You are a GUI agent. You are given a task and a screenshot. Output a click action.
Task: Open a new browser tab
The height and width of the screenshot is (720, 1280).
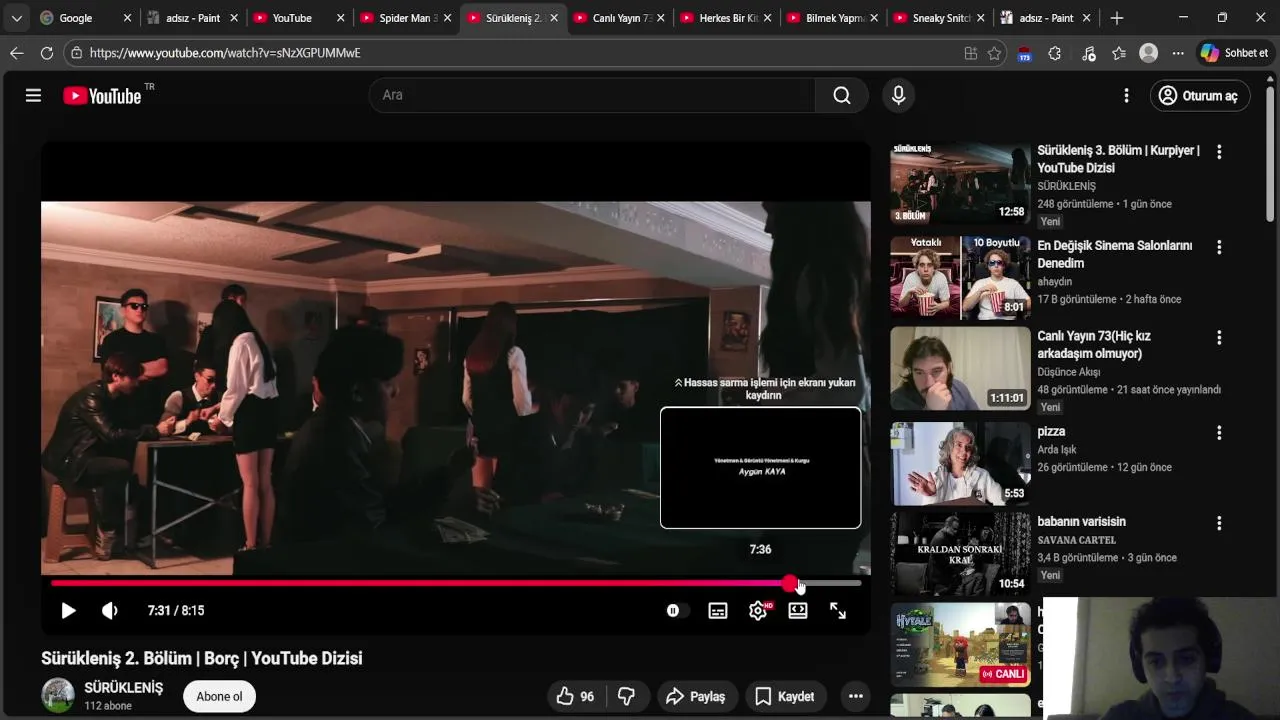coord(1117,18)
